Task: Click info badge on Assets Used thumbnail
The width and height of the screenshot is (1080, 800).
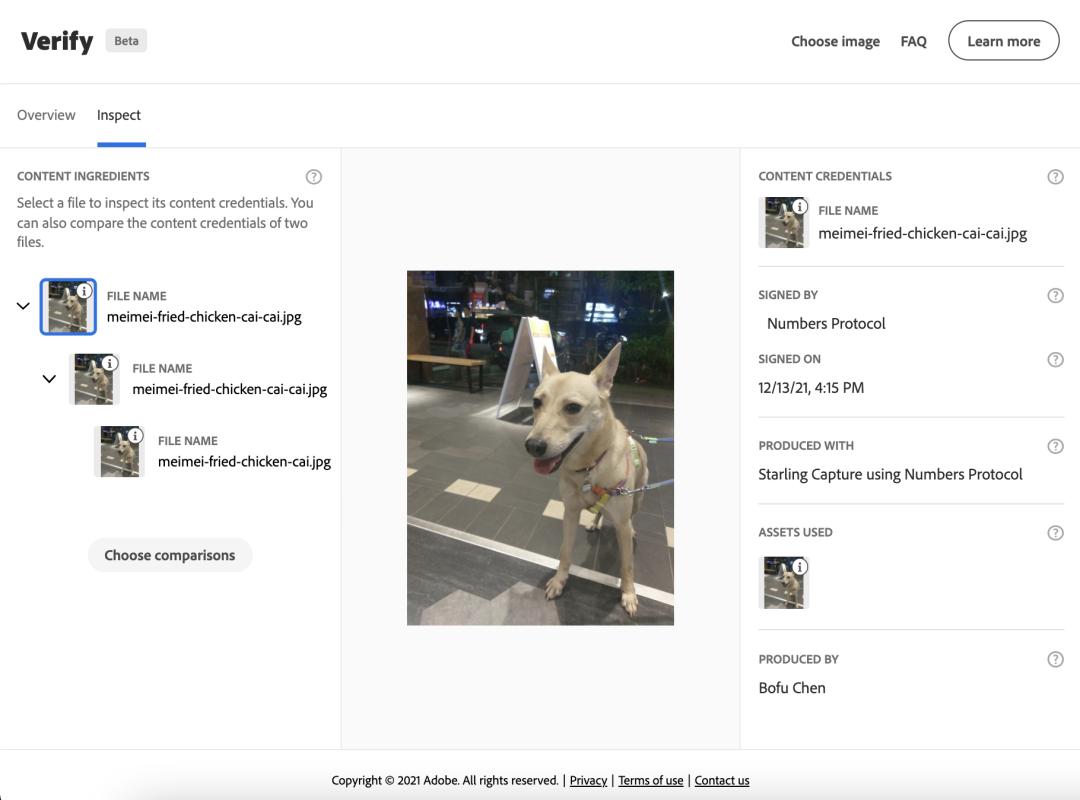Action: pos(800,567)
